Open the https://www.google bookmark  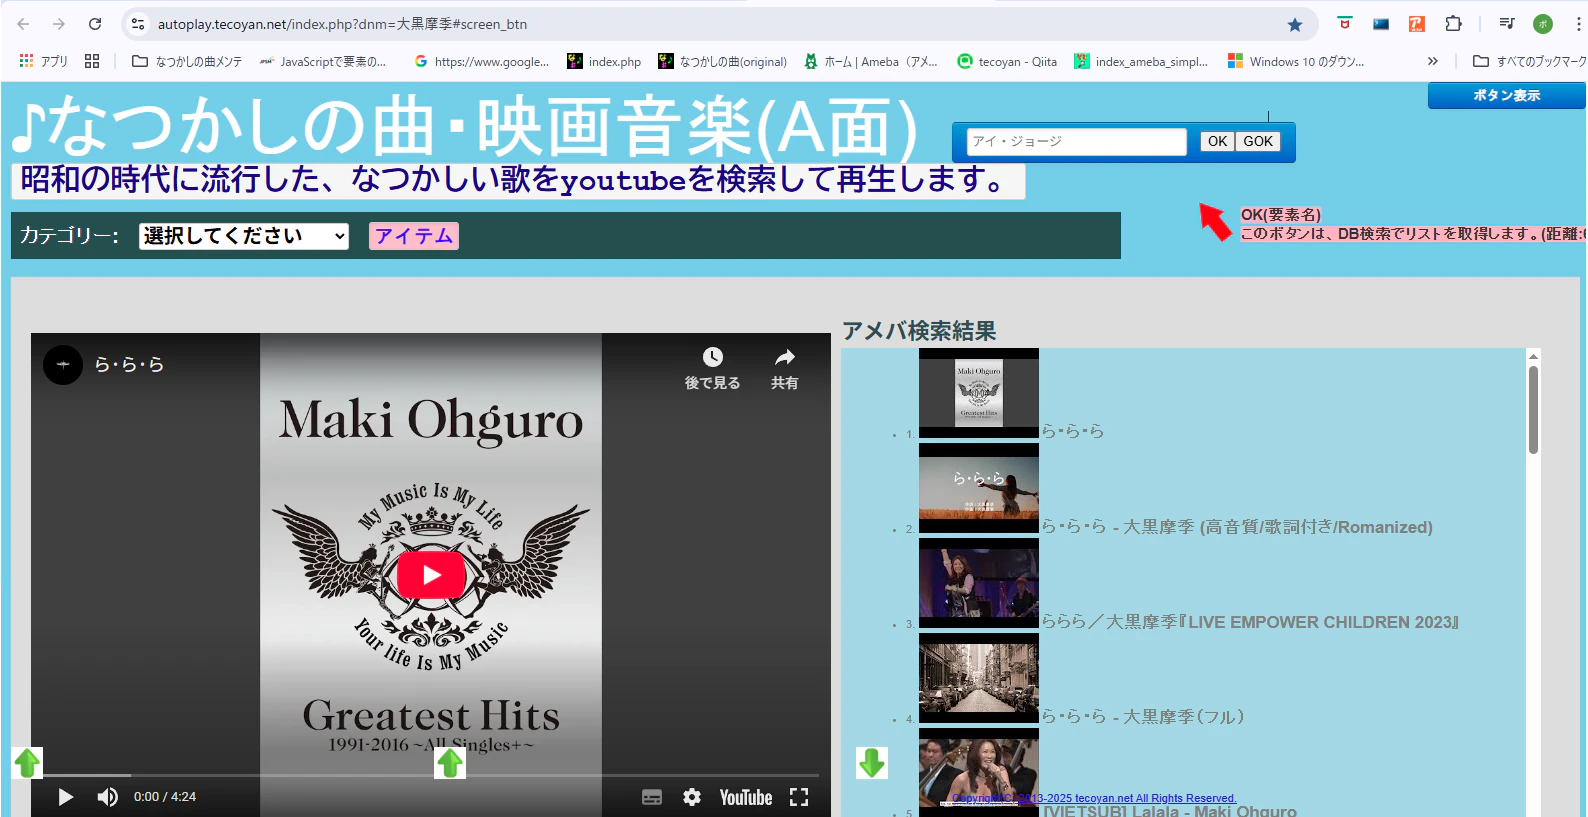(481, 61)
